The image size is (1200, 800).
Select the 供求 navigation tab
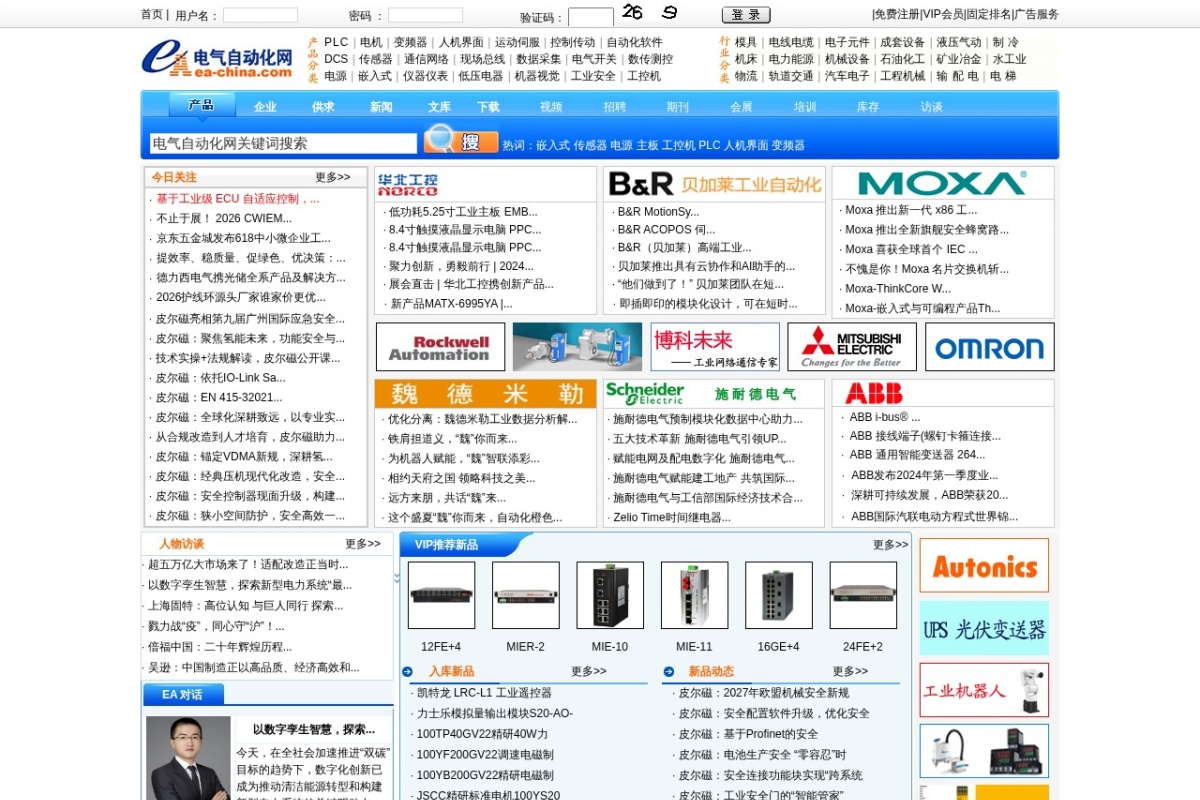pyautogui.click(x=323, y=107)
